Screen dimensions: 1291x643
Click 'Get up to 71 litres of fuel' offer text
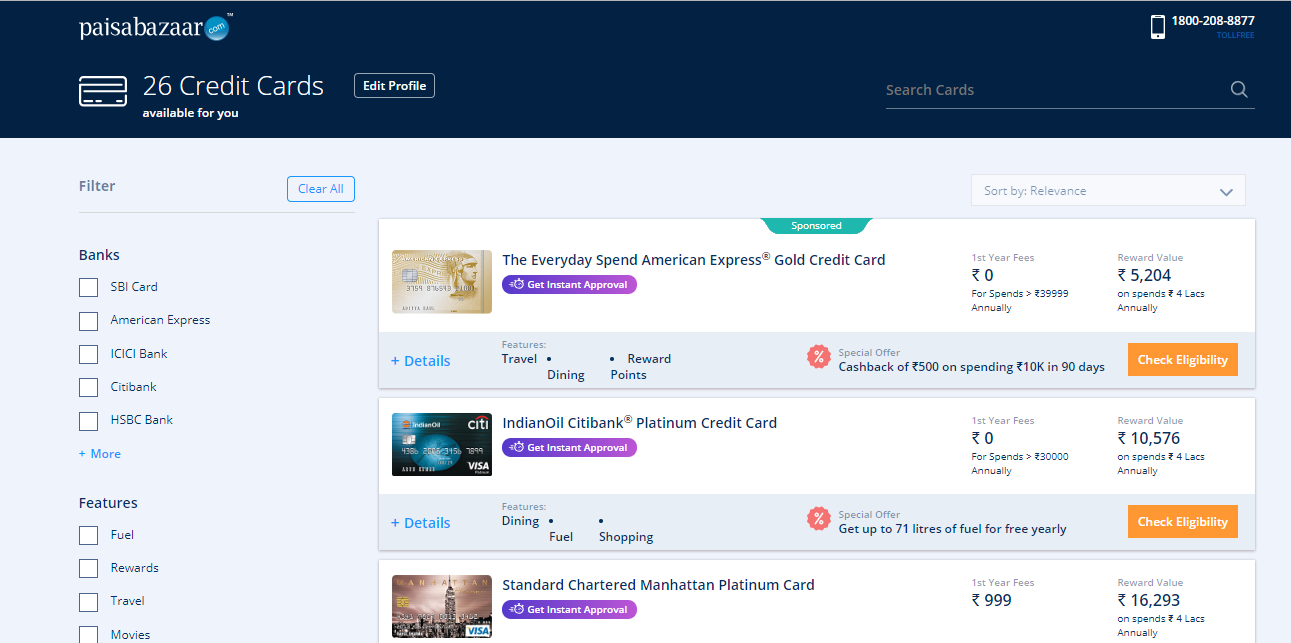point(953,529)
